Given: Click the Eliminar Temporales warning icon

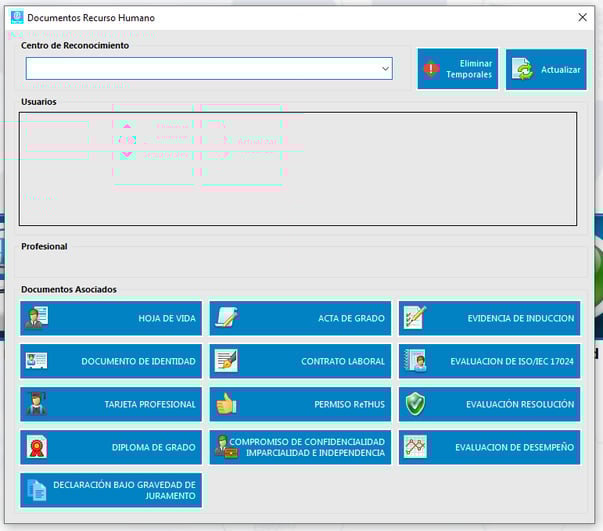Looking at the screenshot, I should (x=431, y=70).
